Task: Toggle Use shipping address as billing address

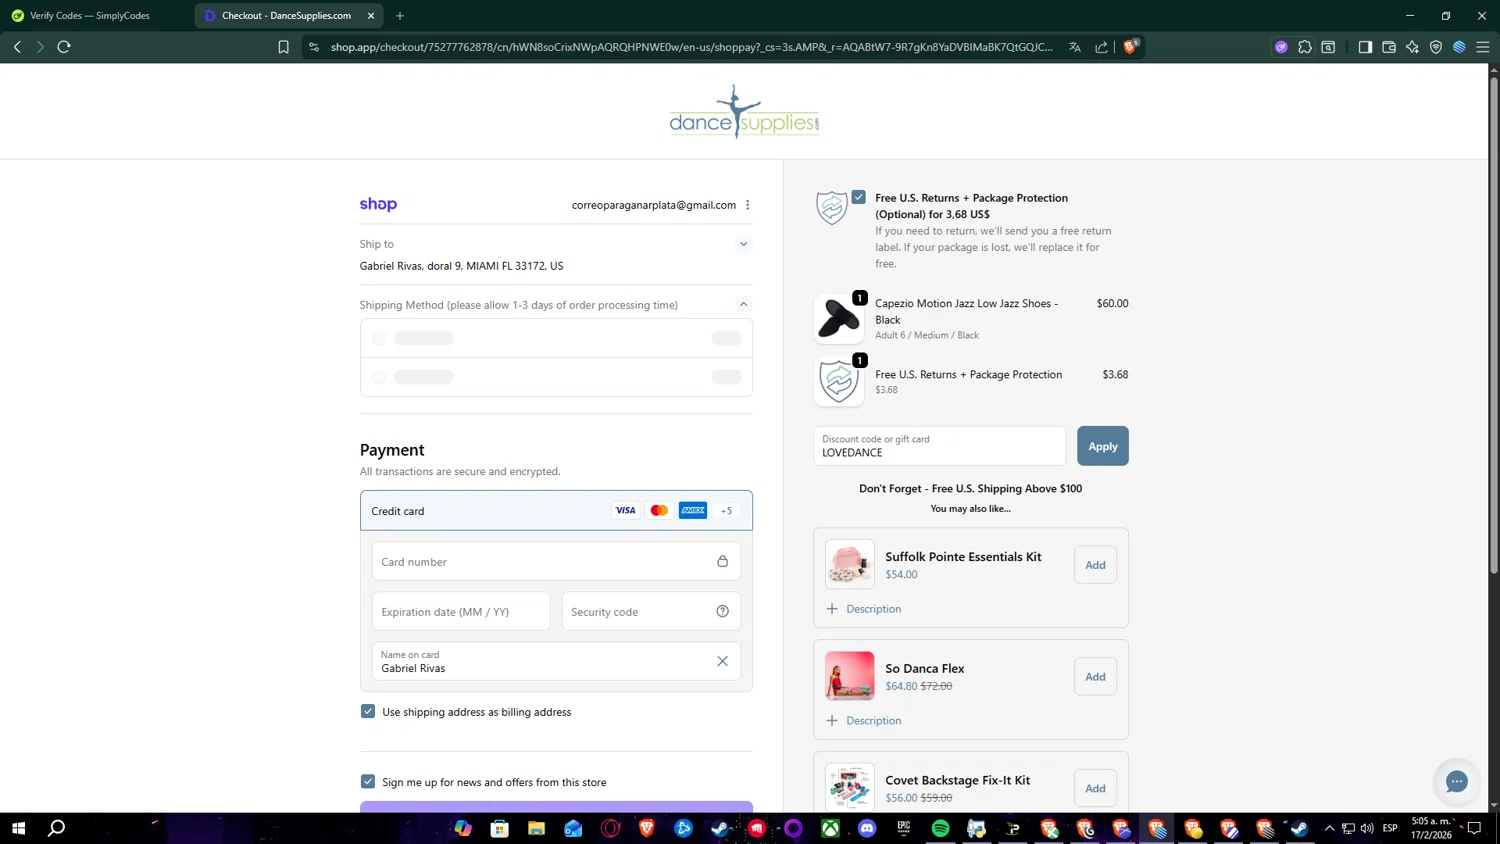Action: [x=368, y=712]
